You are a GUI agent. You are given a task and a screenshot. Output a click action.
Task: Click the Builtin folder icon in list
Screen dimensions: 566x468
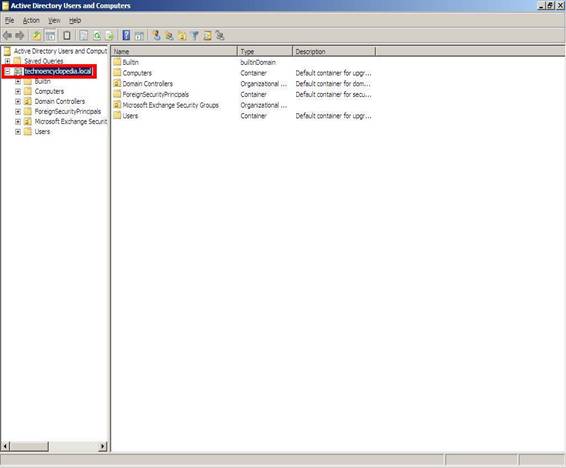pyautogui.click(x=117, y=62)
